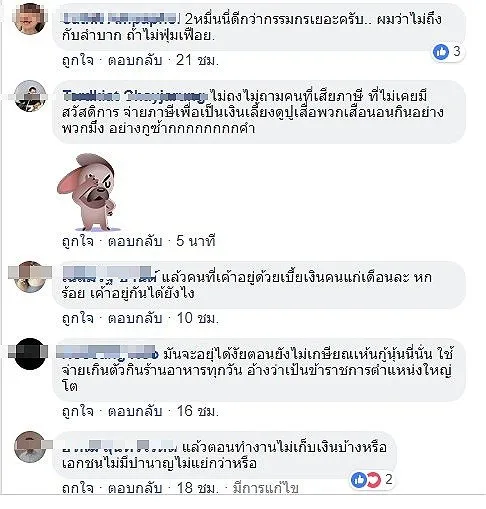Like the sticker comment posted 5 นาที ago
Viewport: 486px width, 509px height.
coord(78,241)
